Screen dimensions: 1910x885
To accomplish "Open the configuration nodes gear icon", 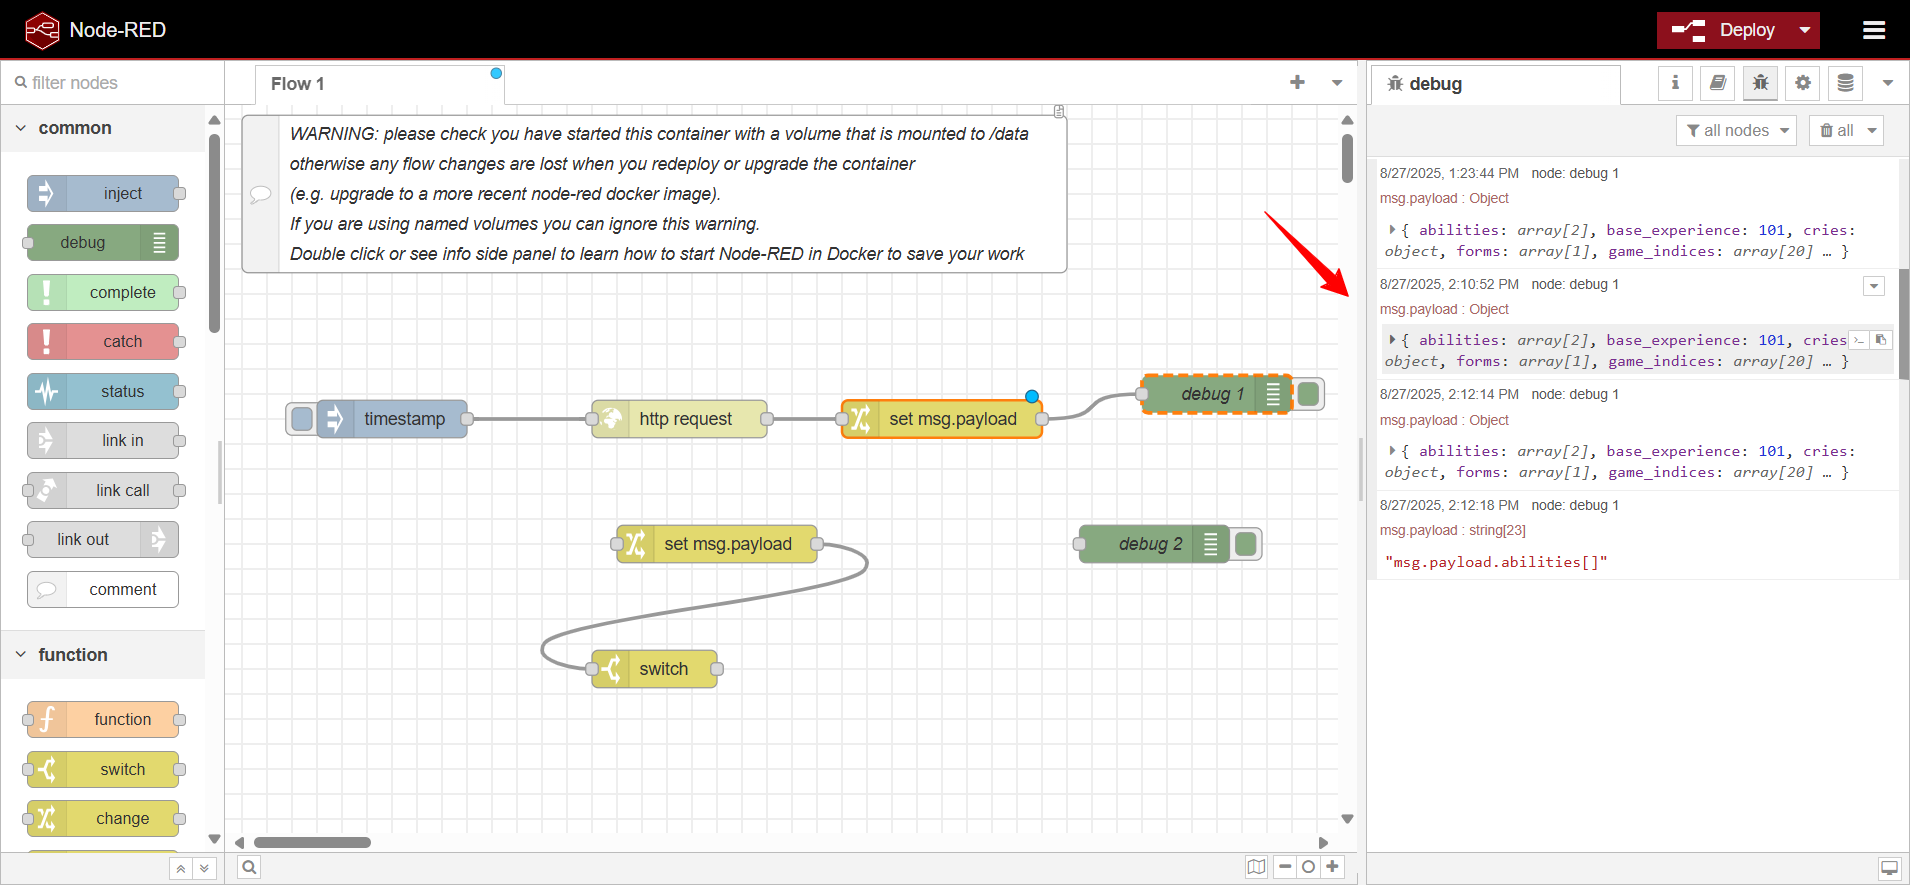I will 1803,83.
